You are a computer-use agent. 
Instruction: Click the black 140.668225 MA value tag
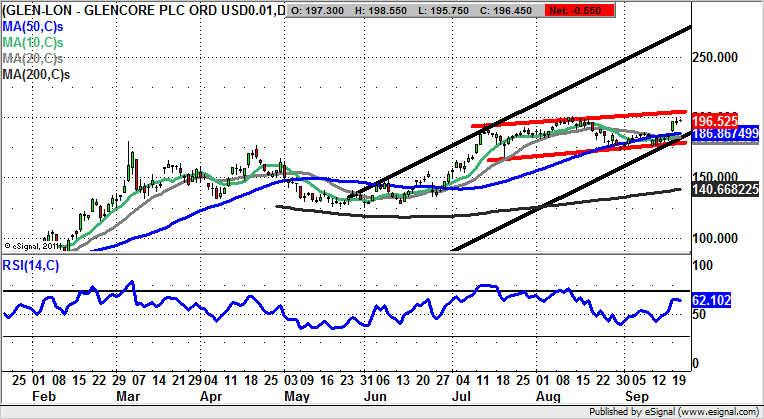click(x=725, y=189)
